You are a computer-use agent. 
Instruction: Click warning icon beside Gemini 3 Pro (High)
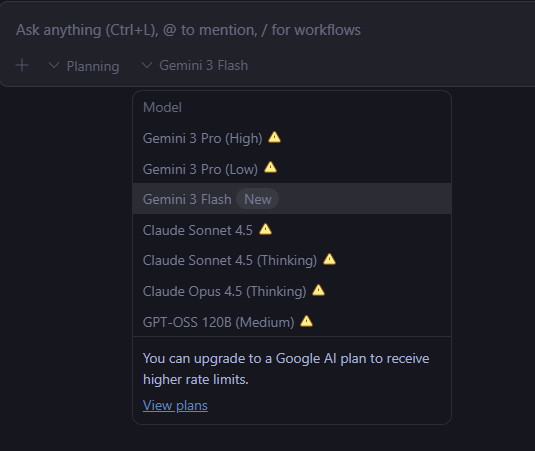point(274,137)
